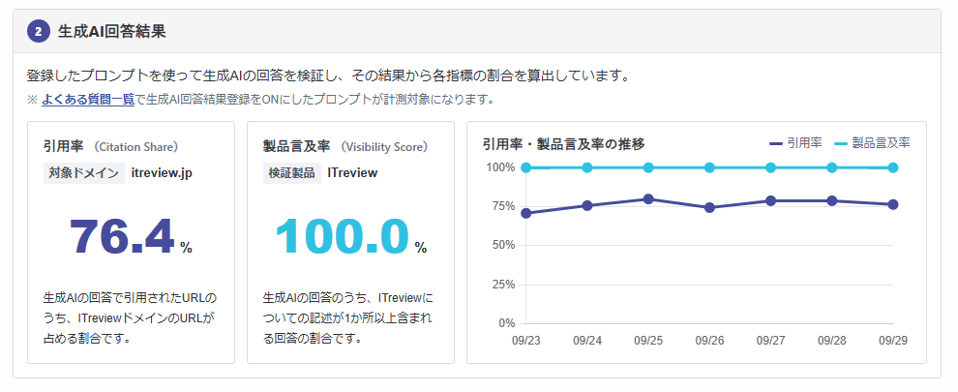Click the 引用率 data point for 09/24
The image size is (958, 392).
[x=587, y=206]
